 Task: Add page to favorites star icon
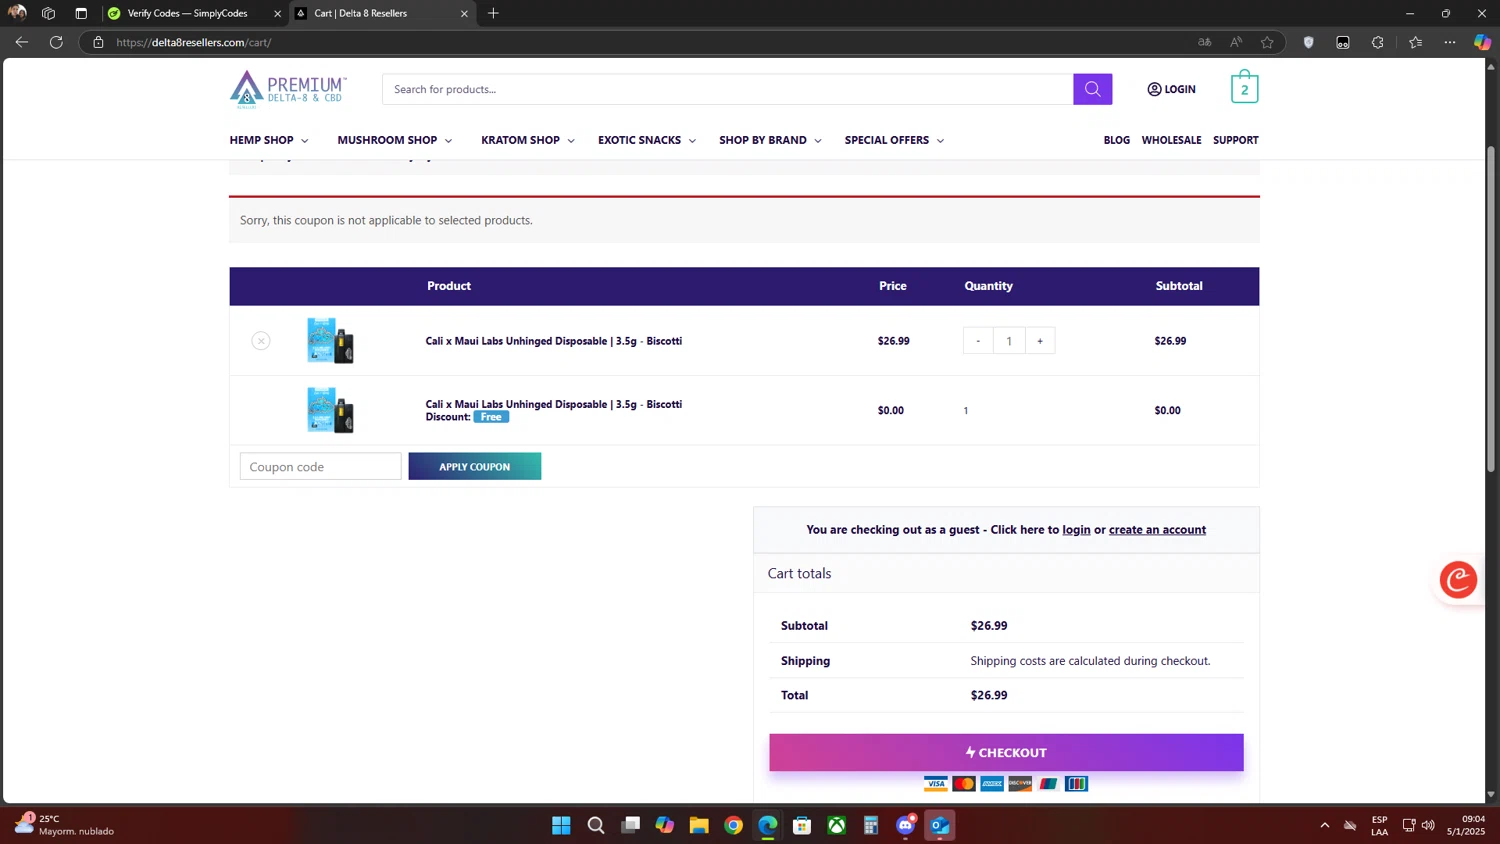click(1267, 42)
